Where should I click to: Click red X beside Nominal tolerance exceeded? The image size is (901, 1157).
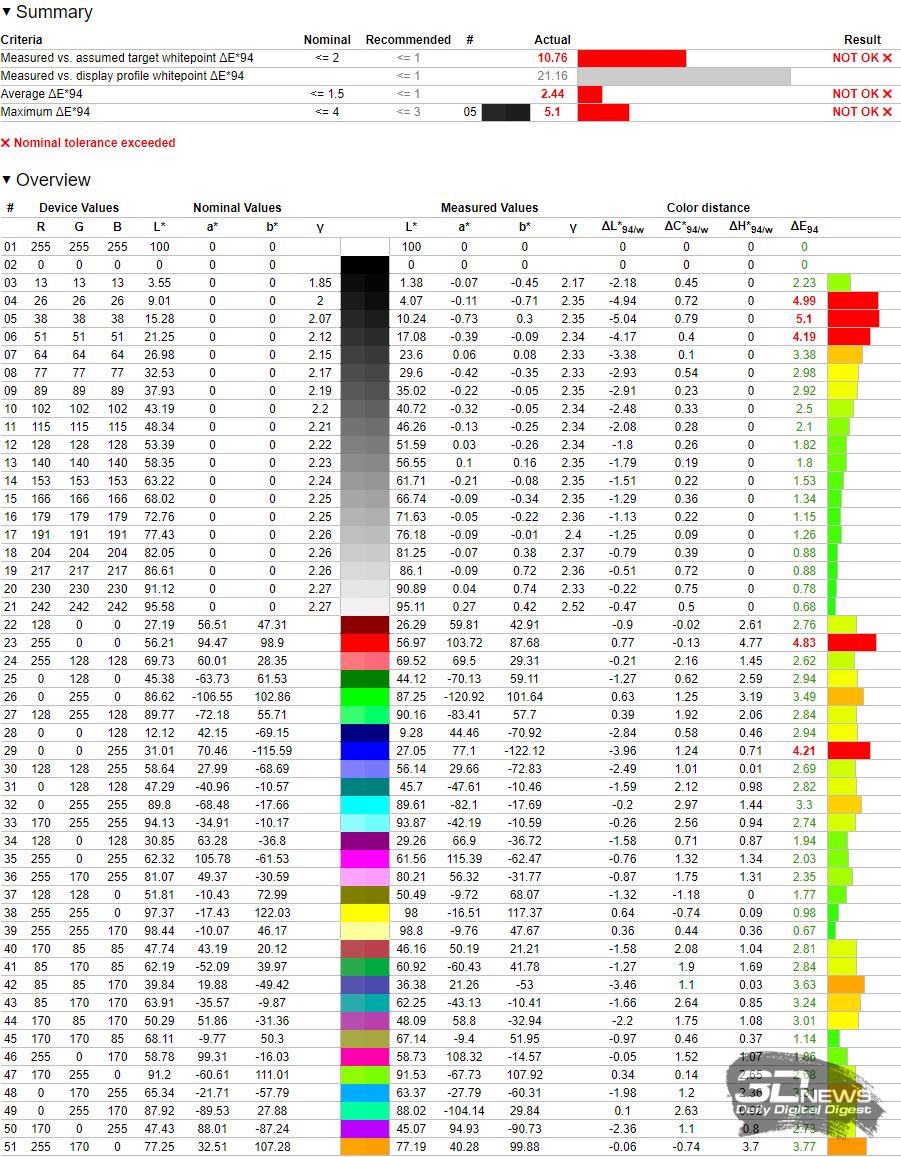tap(6, 143)
